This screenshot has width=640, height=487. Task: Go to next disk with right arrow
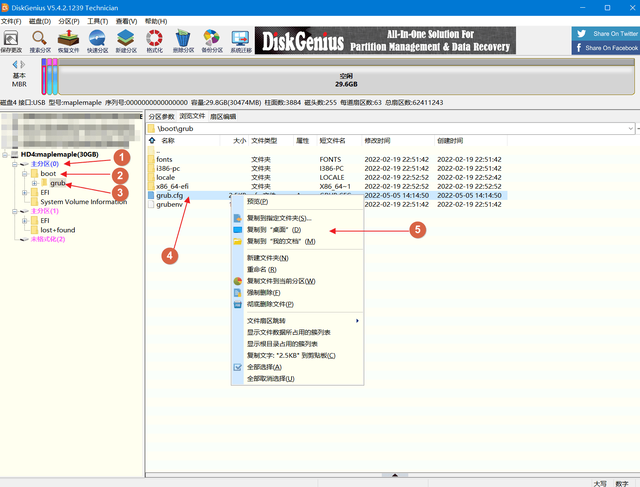(x=23, y=64)
